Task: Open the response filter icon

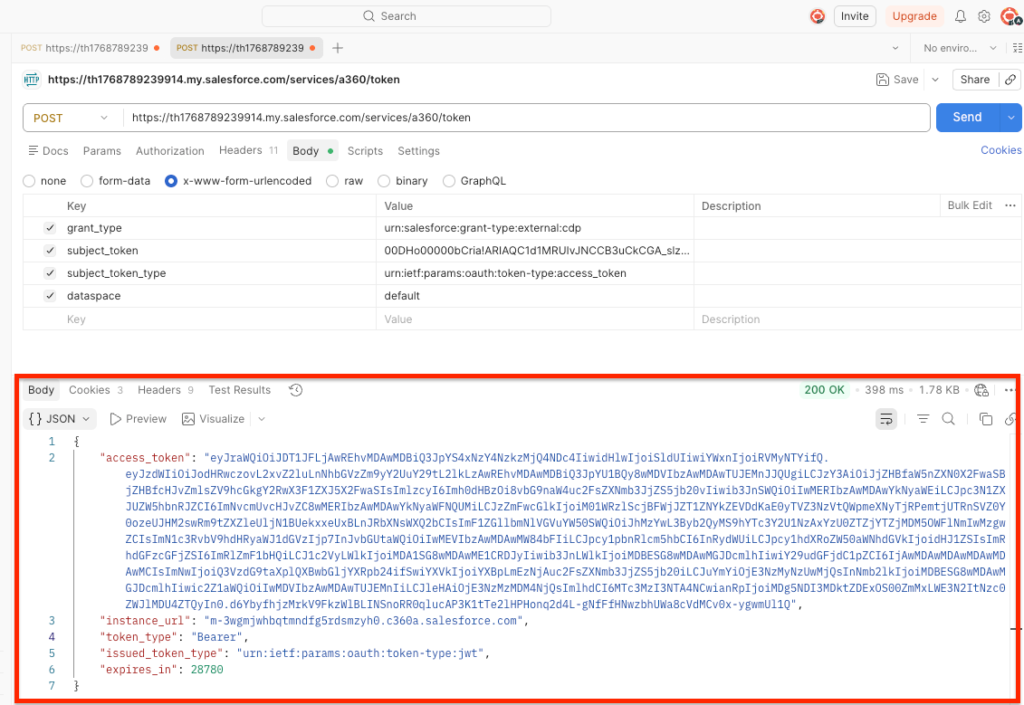Action: coord(923,419)
